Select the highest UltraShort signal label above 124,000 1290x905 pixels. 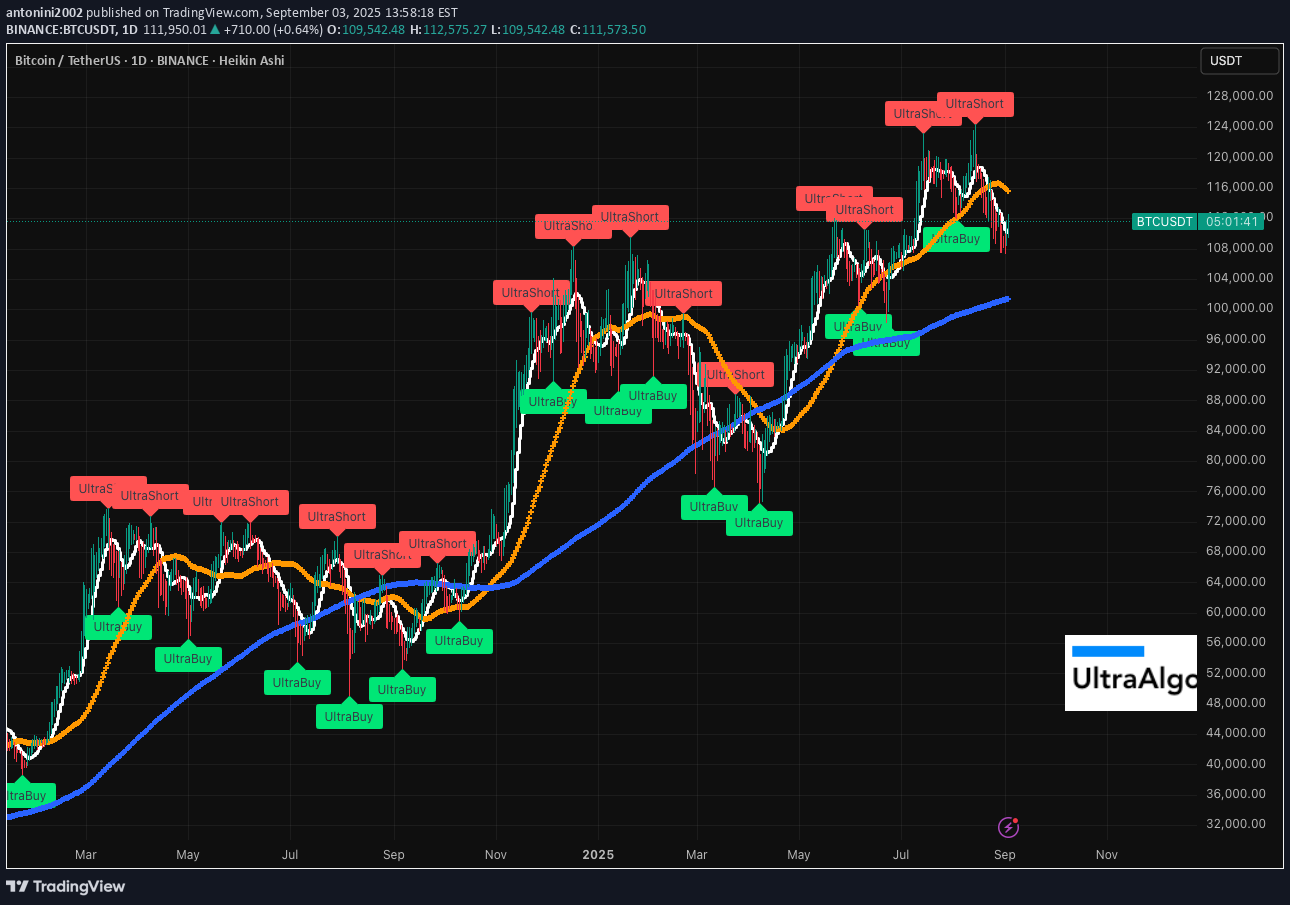[x=975, y=104]
